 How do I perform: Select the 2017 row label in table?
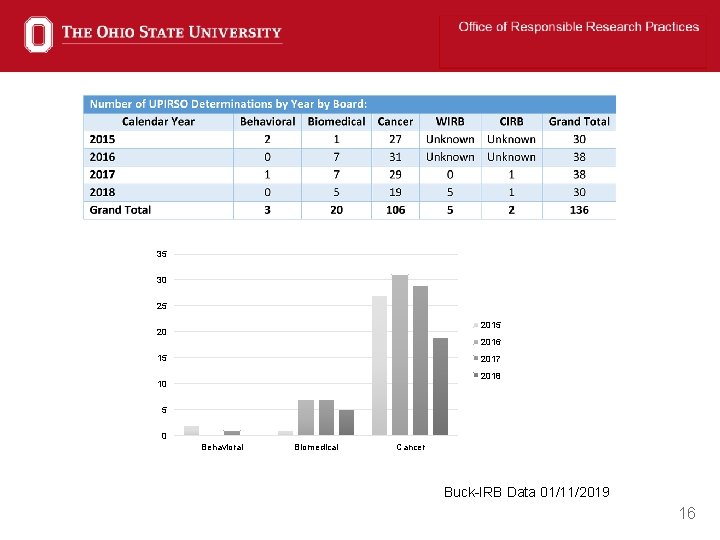point(102,174)
